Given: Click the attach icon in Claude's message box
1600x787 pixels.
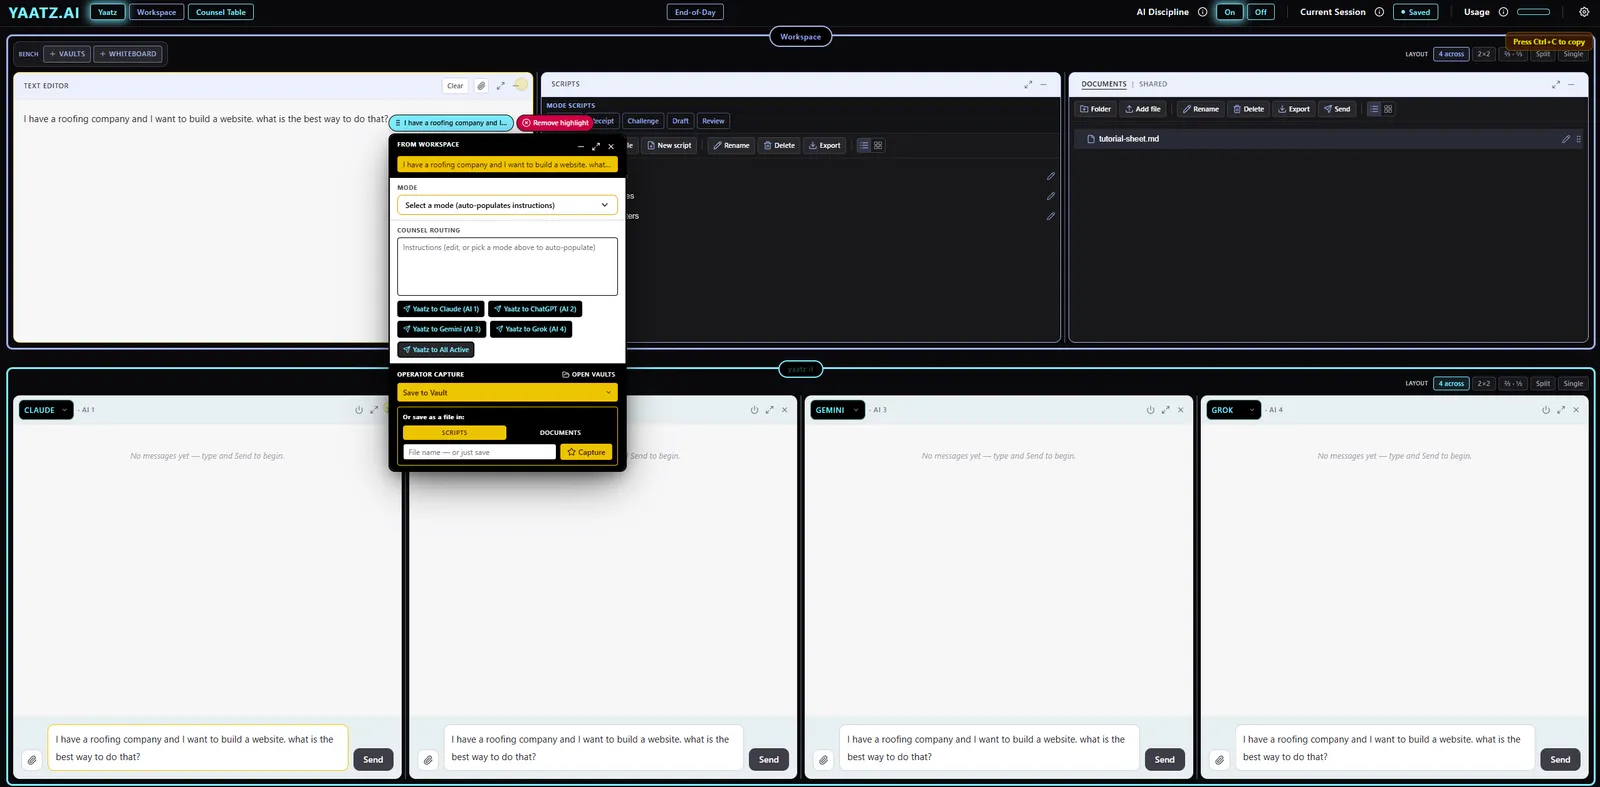Looking at the screenshot, I should point(32,760).
